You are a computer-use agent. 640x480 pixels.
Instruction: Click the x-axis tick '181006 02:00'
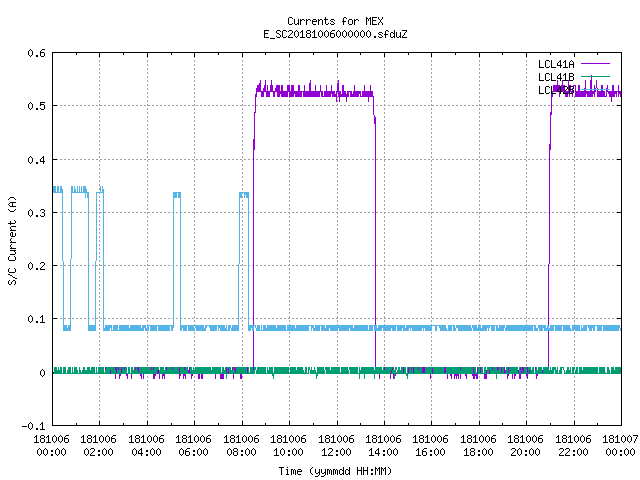[x=99, y=446]
